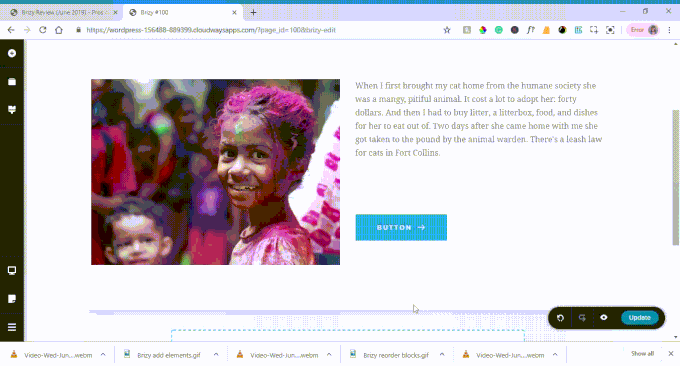Open a new browser tab
Image resolution: width=680 pixels, height=366 pixels.
point(253,13)
